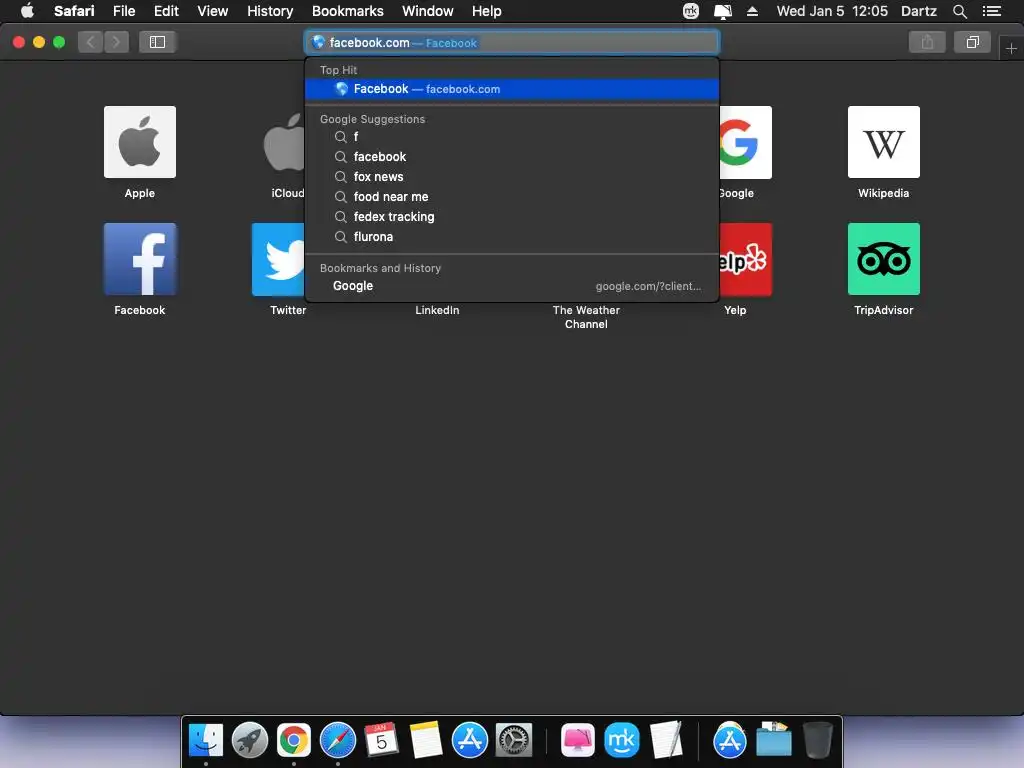The width and height of the screenshot is (1024, 768).
Task: Select the Facebook top hit suggestion
Action: [512, 89]
